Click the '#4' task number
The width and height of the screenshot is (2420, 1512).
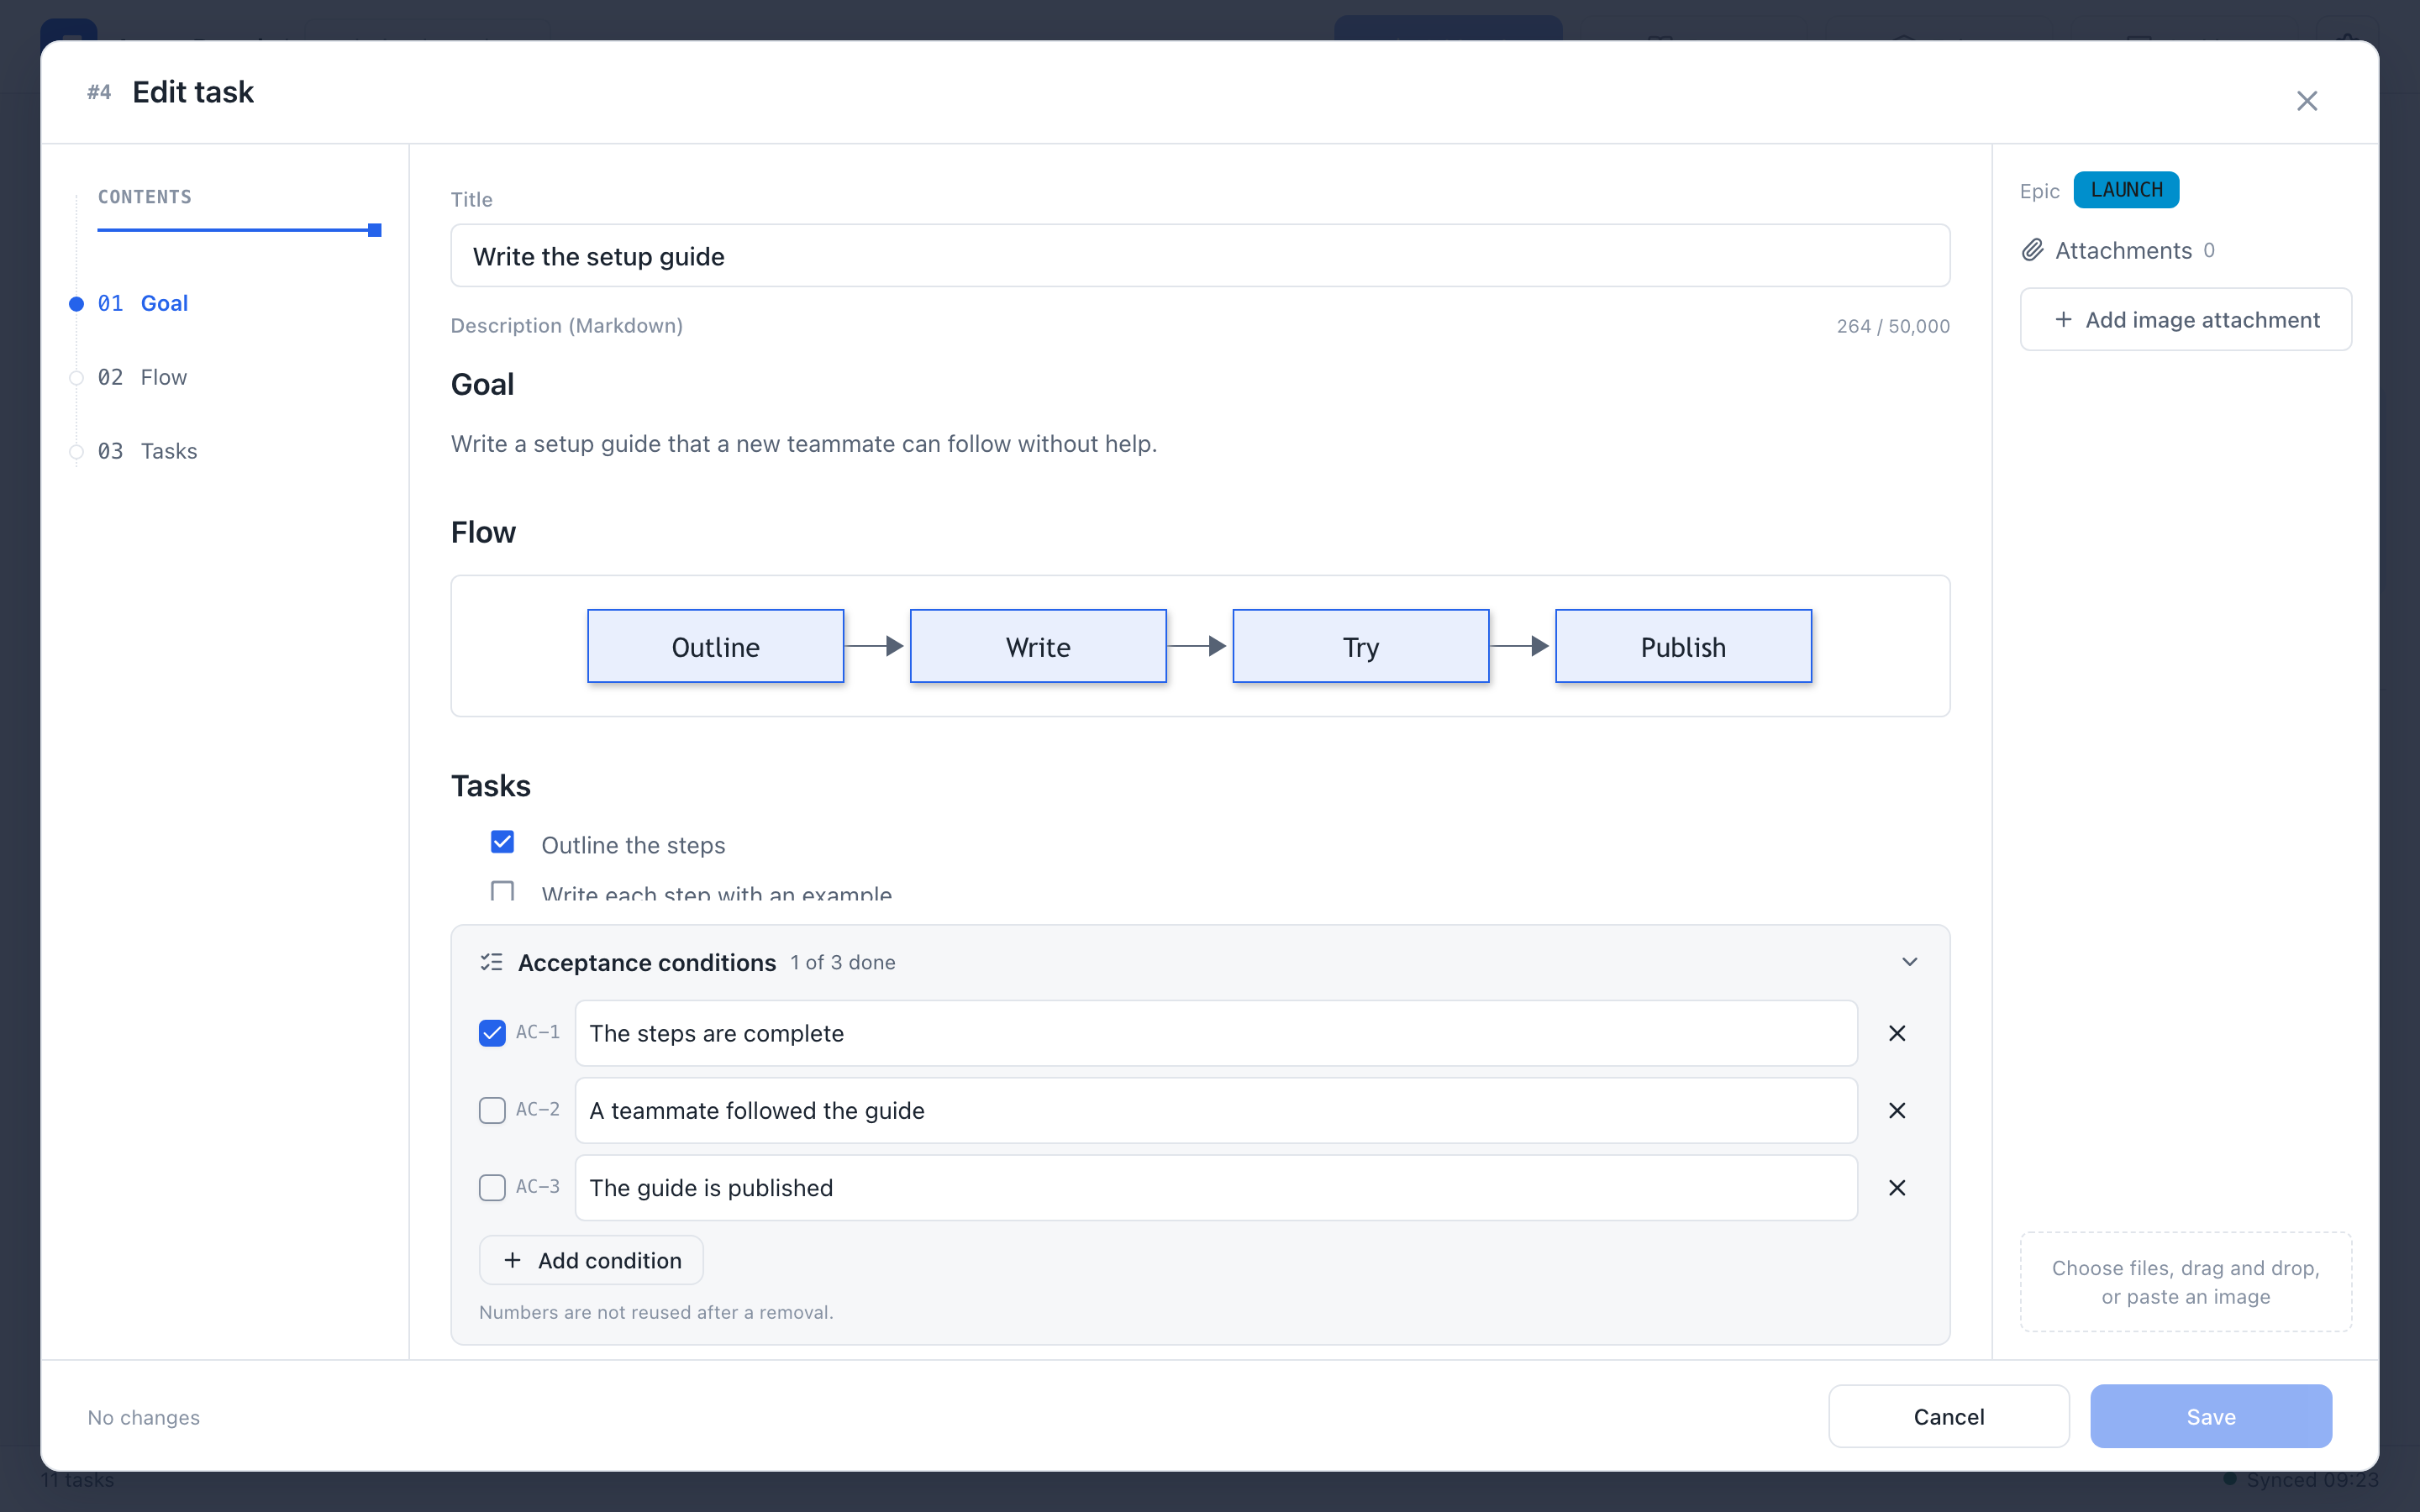click(x=99, y=92)
